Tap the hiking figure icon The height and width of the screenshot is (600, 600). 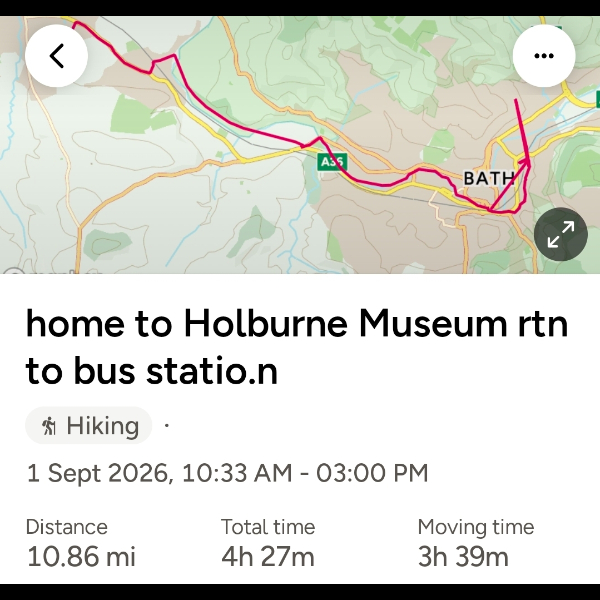[49, 426]
